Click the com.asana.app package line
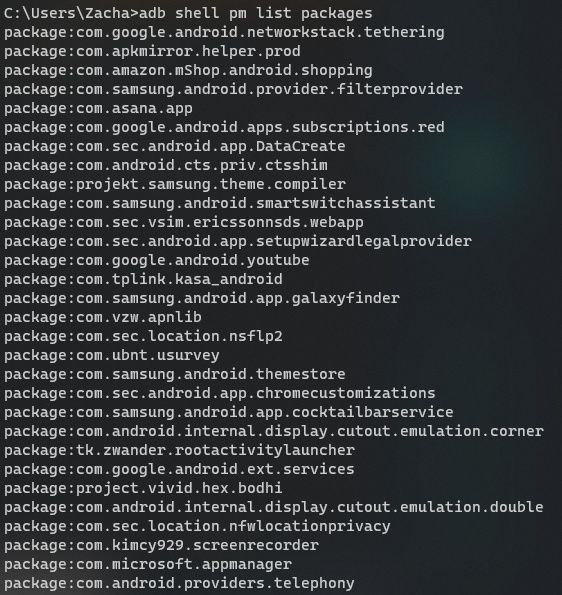The image size is (562, 595). [98, 108]
